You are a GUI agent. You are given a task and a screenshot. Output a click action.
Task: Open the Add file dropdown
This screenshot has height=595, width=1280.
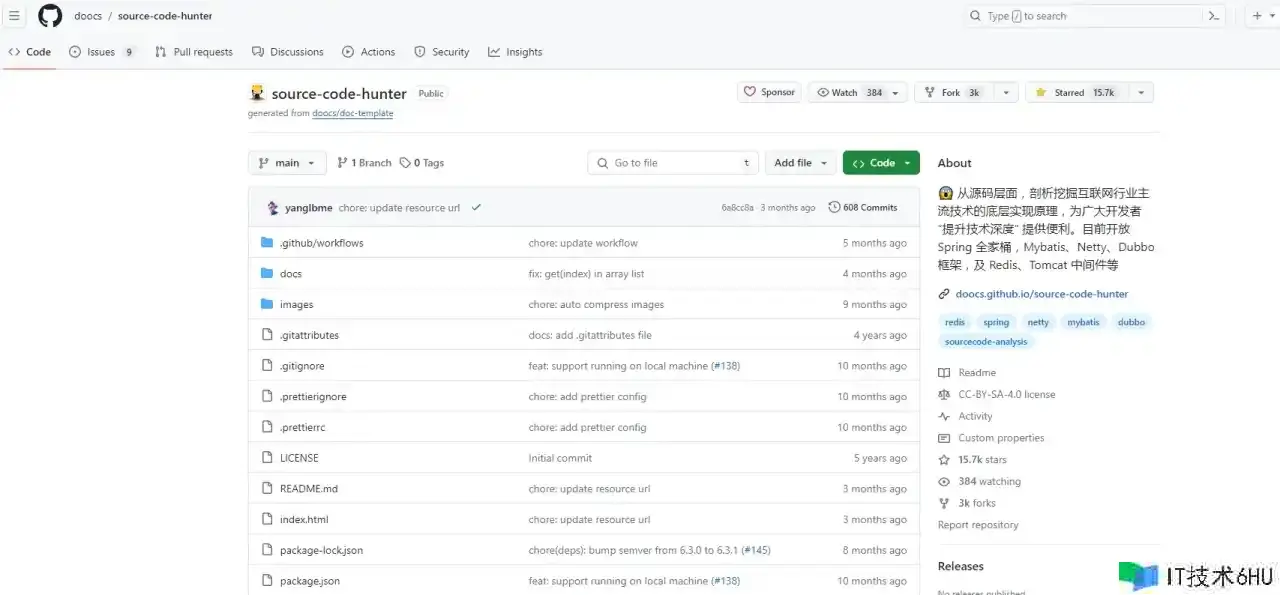[801, 163]
